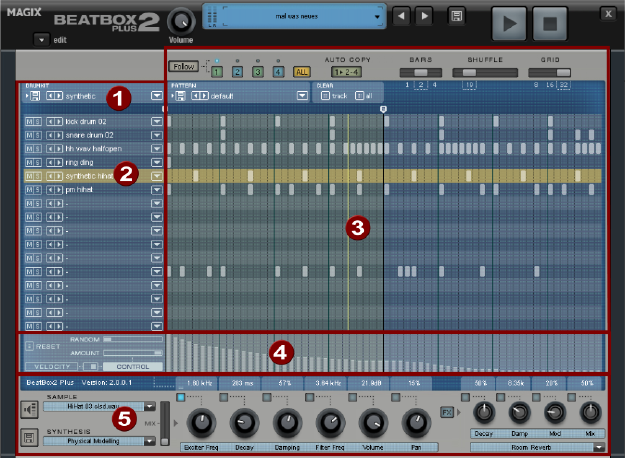Switch to the CONTROL mode
This screenshot has width=625, height=458.
point(133,366)
